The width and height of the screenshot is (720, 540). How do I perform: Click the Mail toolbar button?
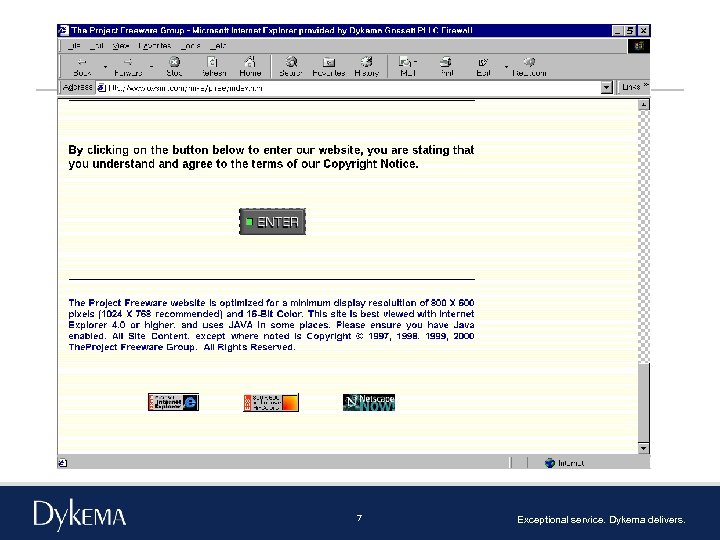click(x=406, y=67)
